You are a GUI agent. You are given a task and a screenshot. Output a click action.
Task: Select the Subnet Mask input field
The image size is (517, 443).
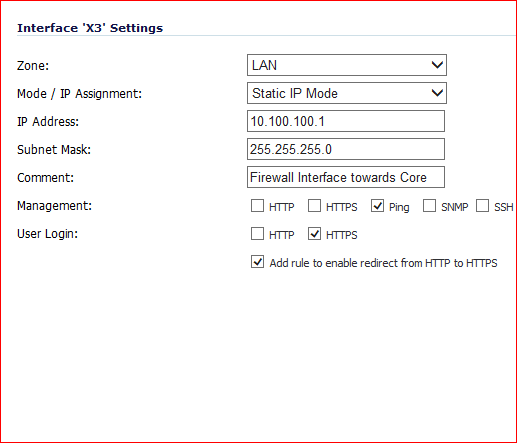click(346, 149)
